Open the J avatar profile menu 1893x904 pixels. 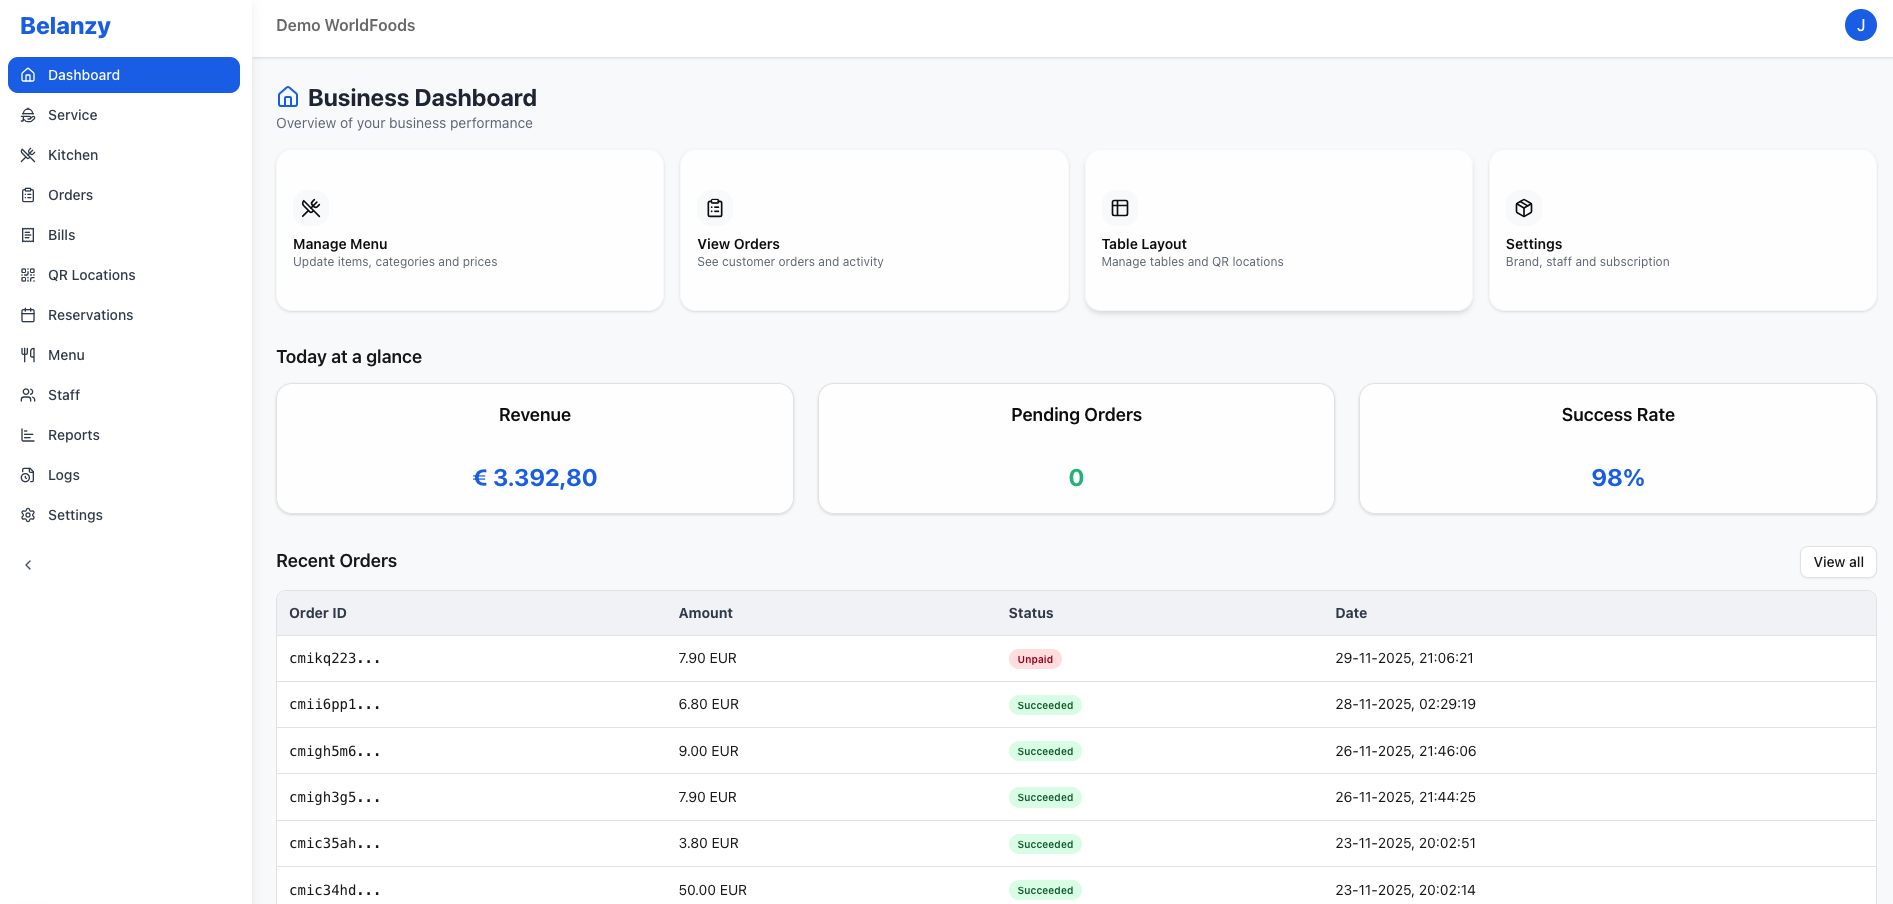tap(1861, 25)
